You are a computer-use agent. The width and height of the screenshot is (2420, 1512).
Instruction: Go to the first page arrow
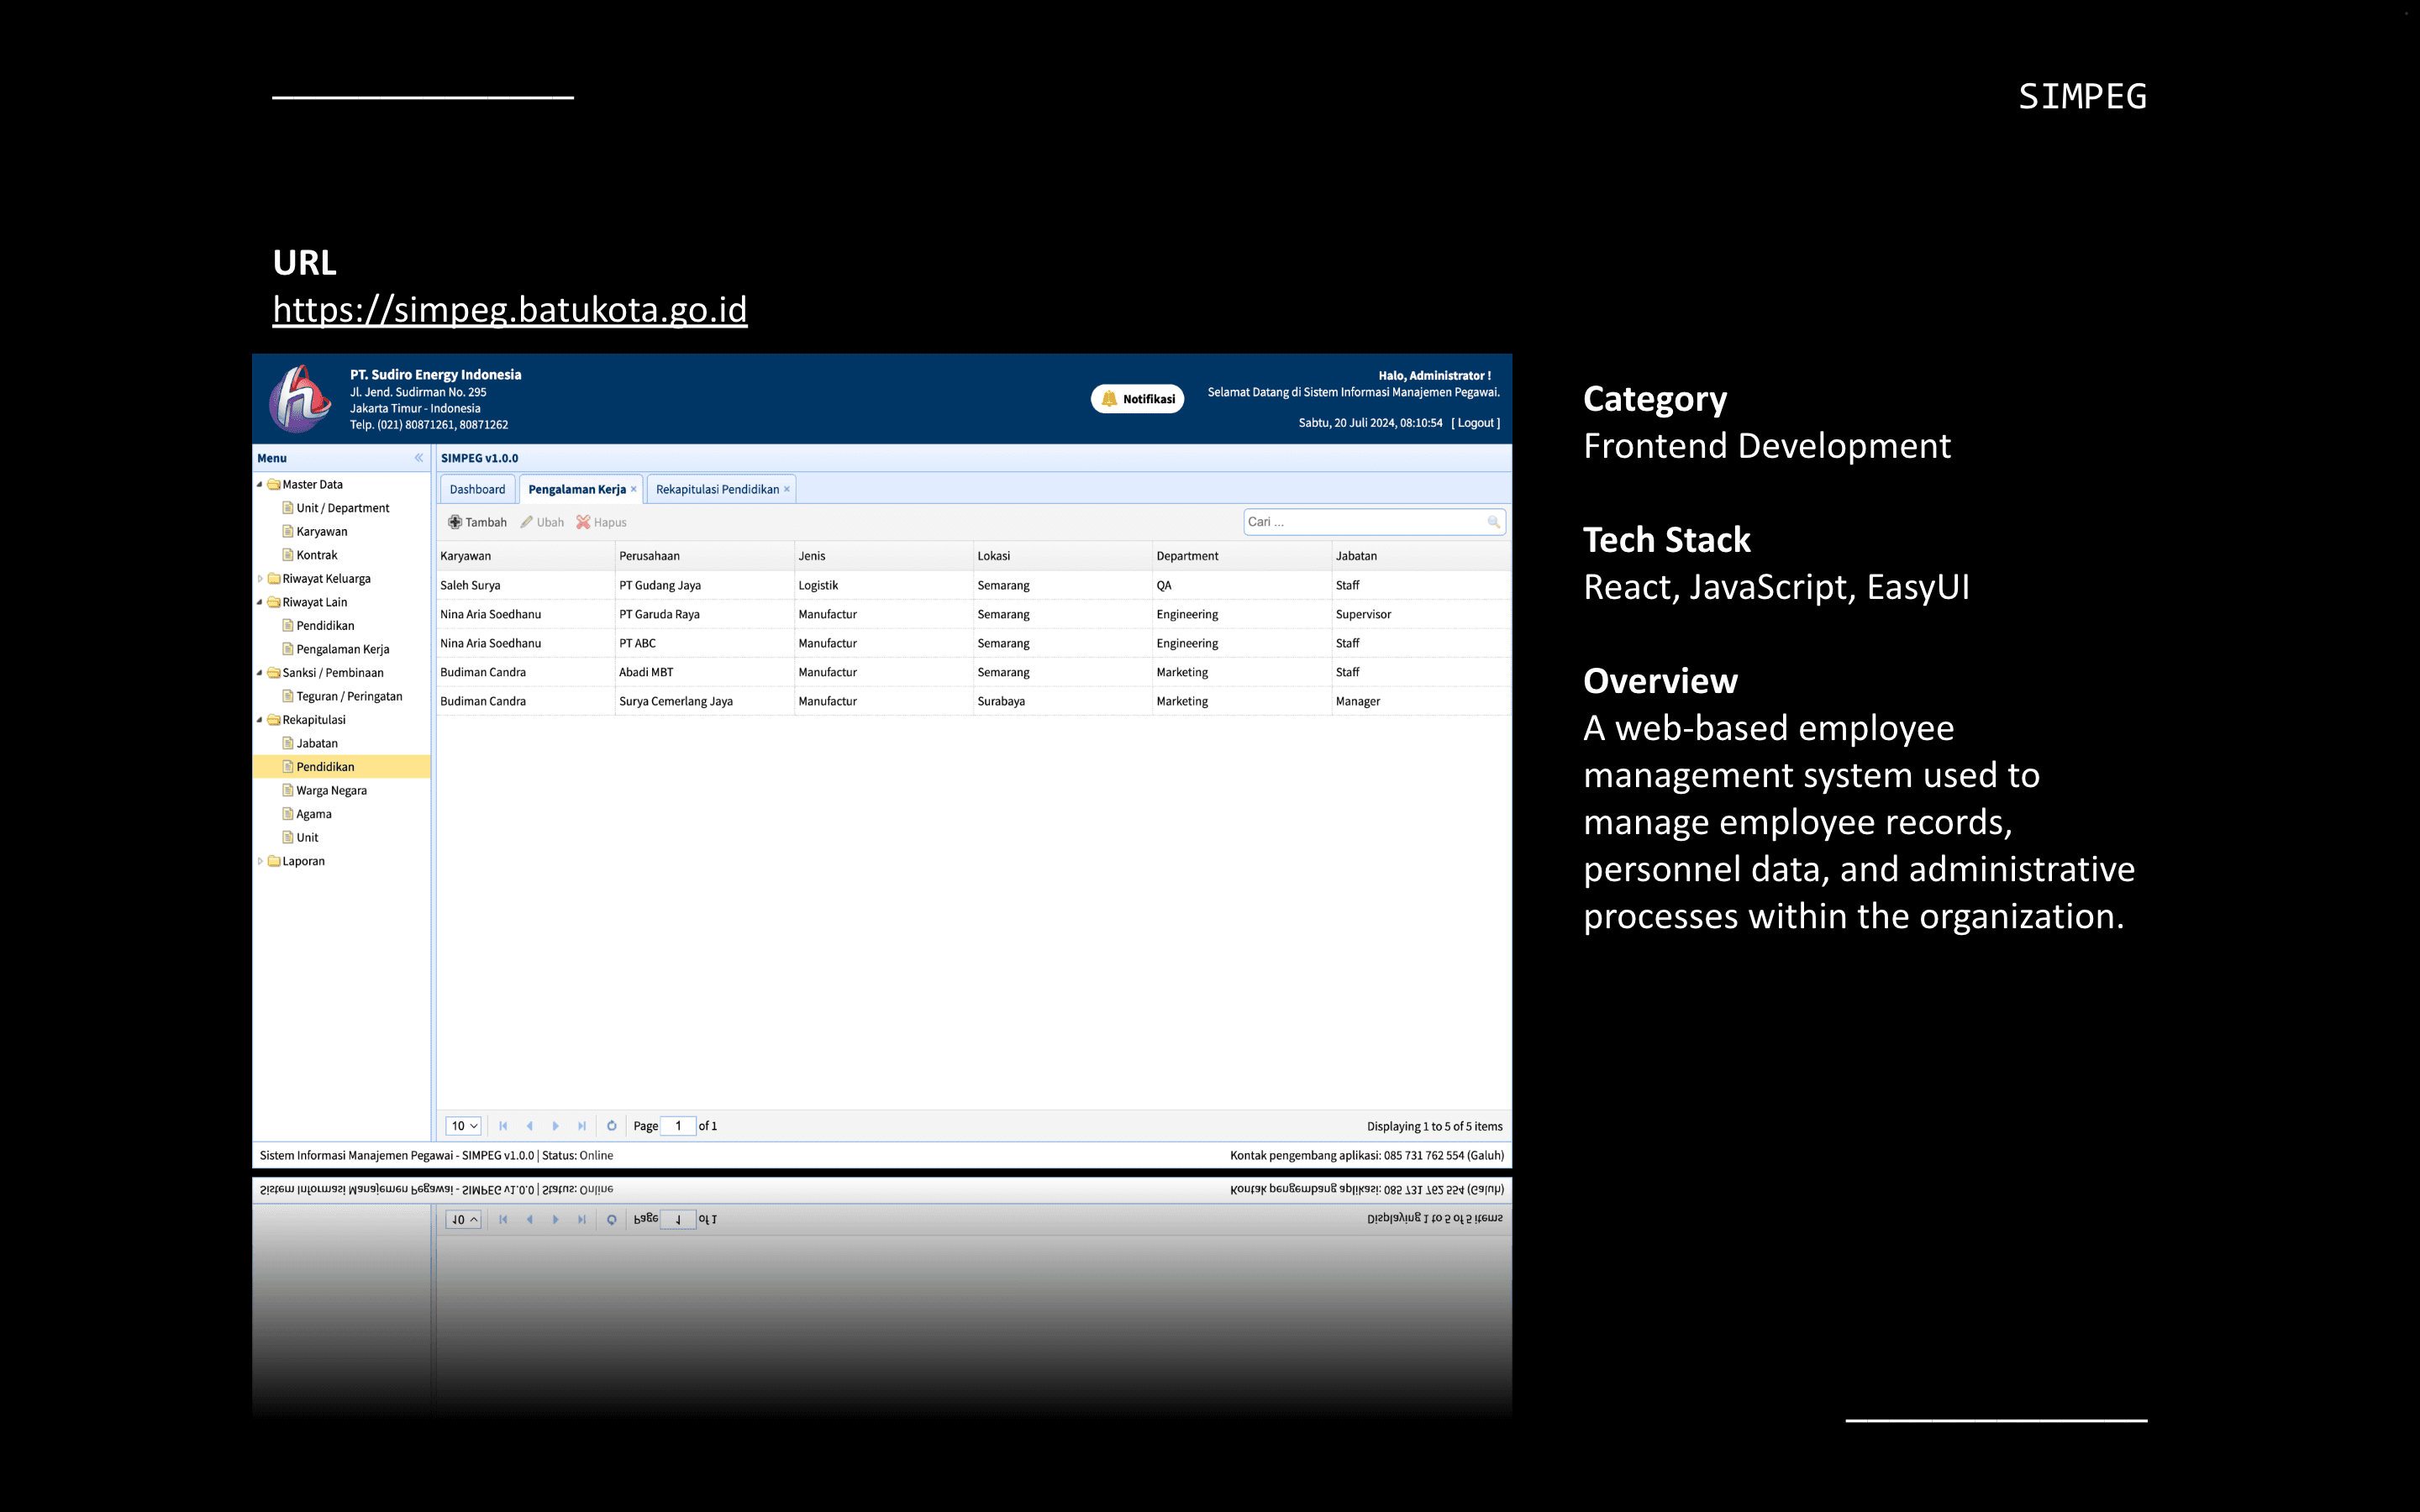pos(503,1126)
